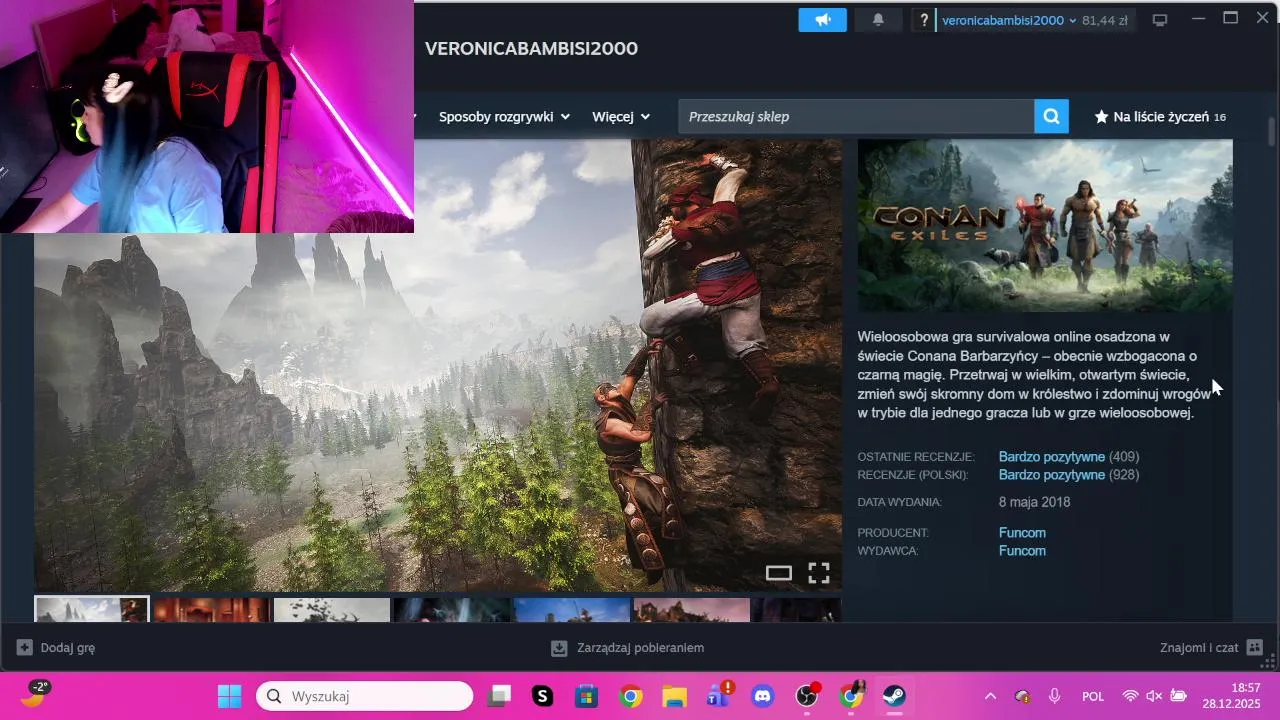Click the muted volume tray icon

(1154, 696)
